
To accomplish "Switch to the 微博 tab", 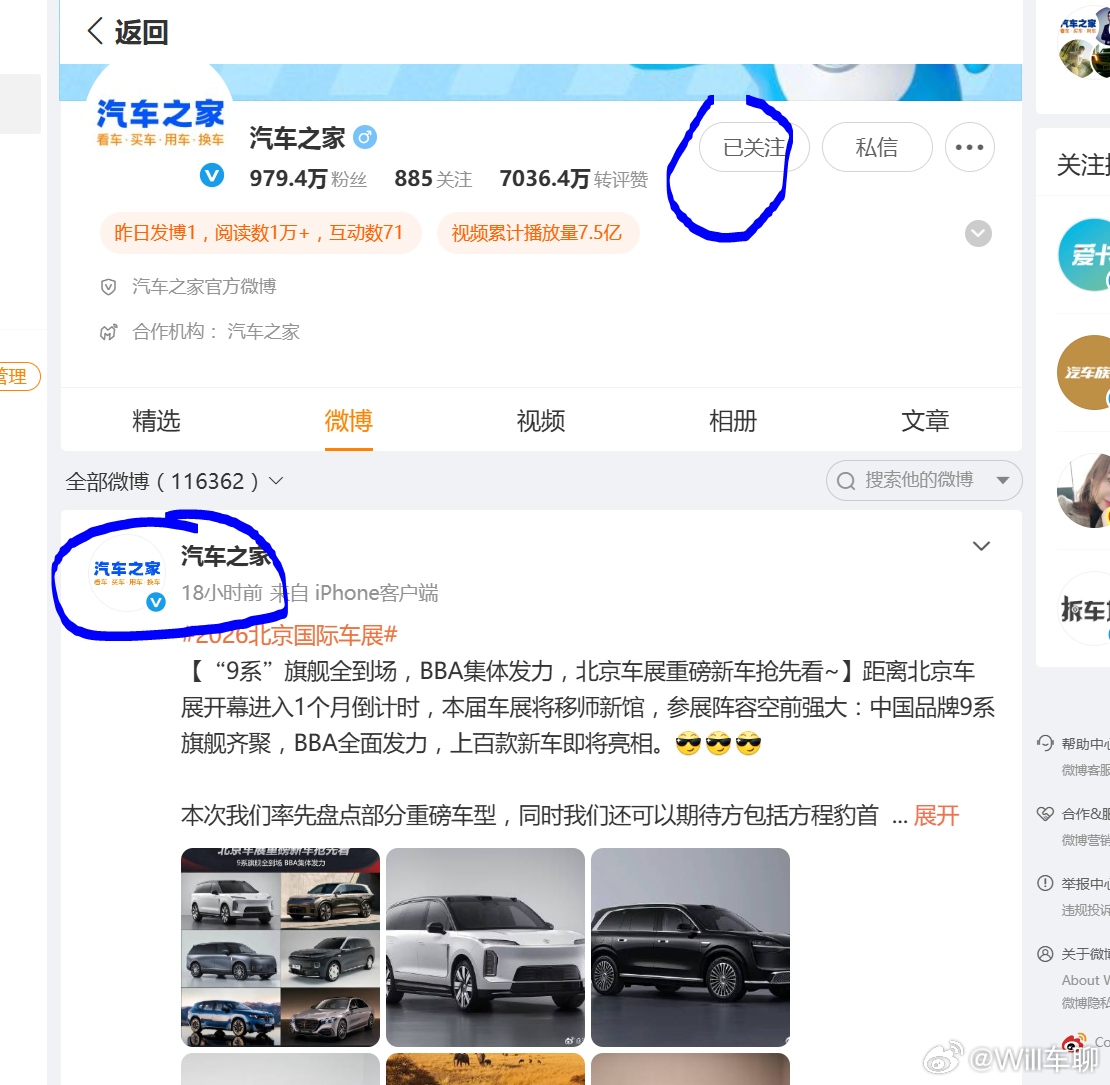I will tap(348, 420).
